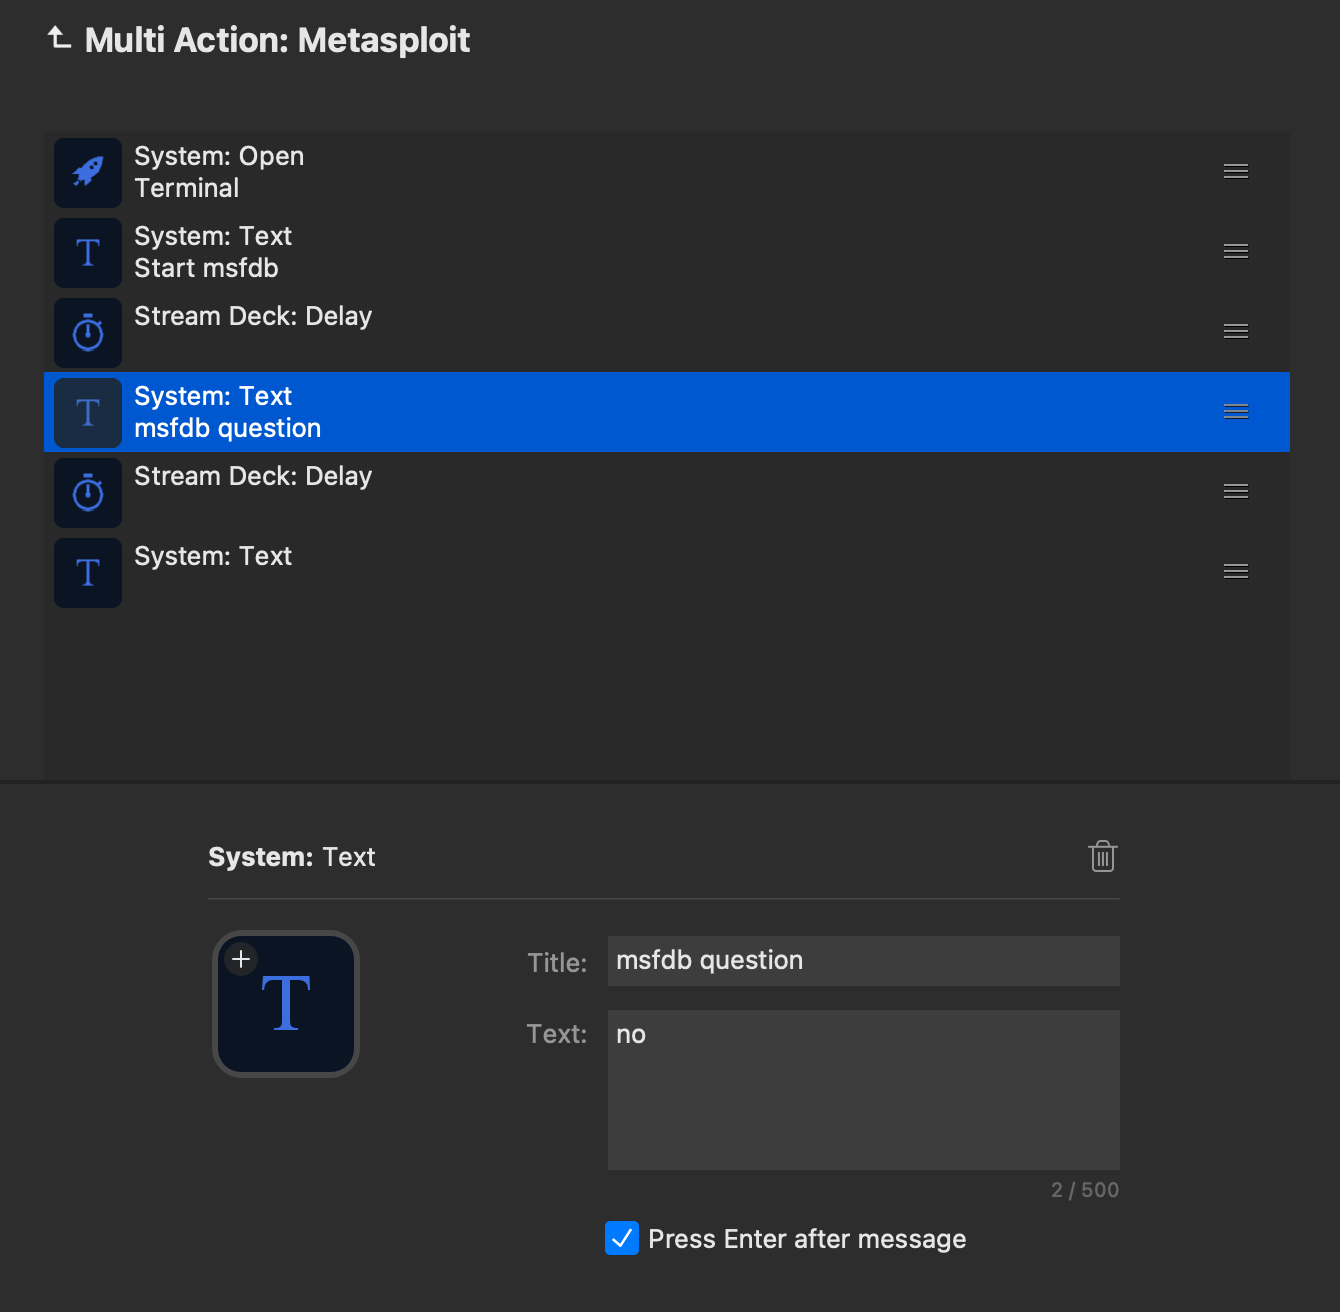This screenshot has height=1312, width=1340.
Task: Click the Multi Action: Metasploit heading
Action: point(277,40)
